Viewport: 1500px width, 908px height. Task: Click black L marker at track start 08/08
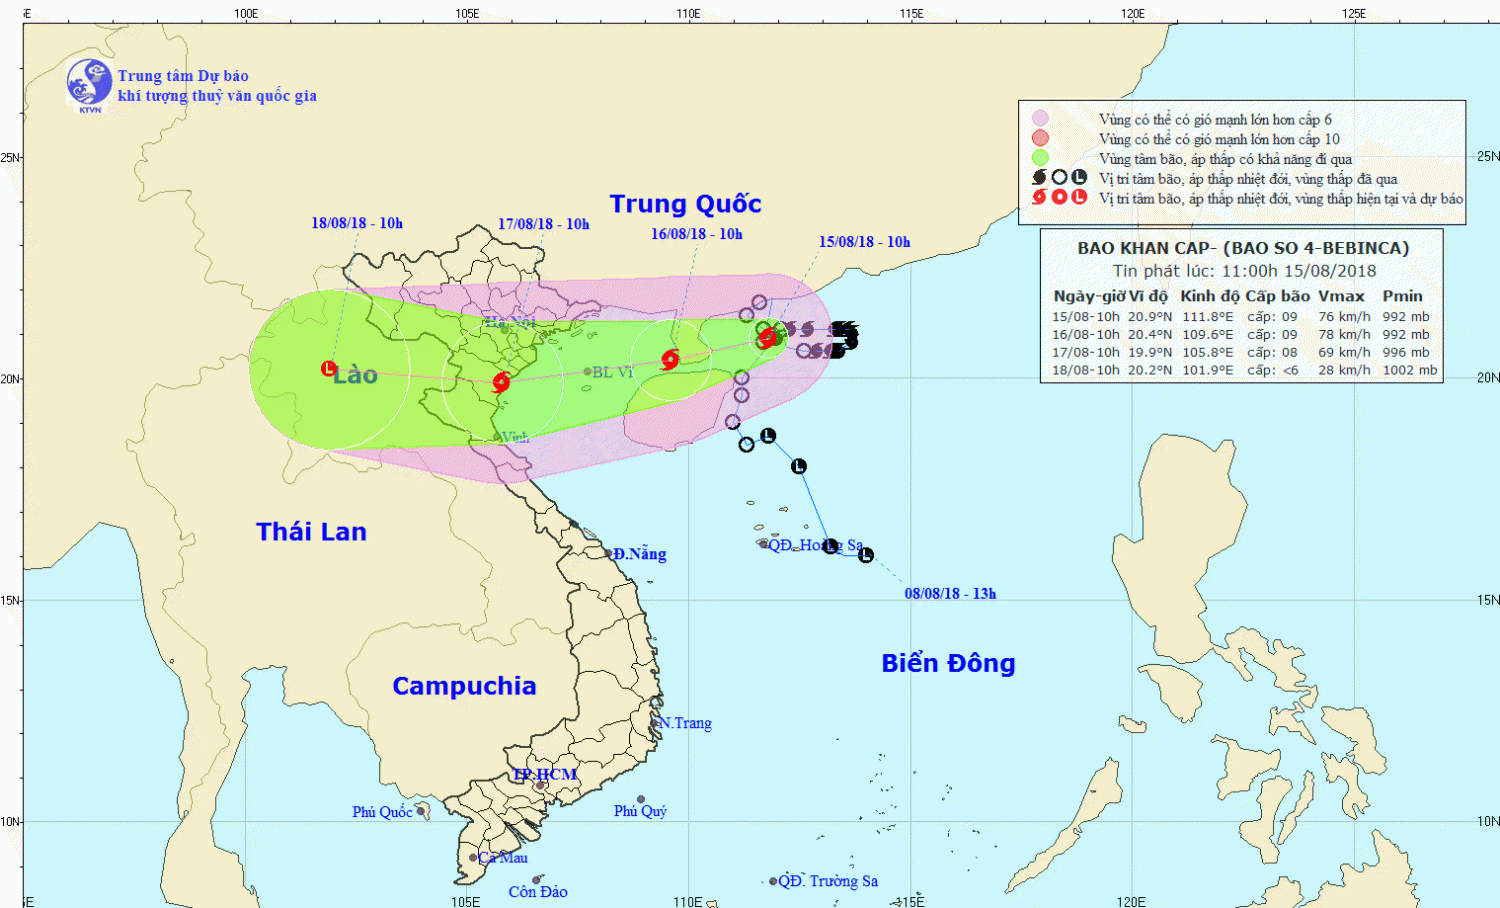(866, 555)
